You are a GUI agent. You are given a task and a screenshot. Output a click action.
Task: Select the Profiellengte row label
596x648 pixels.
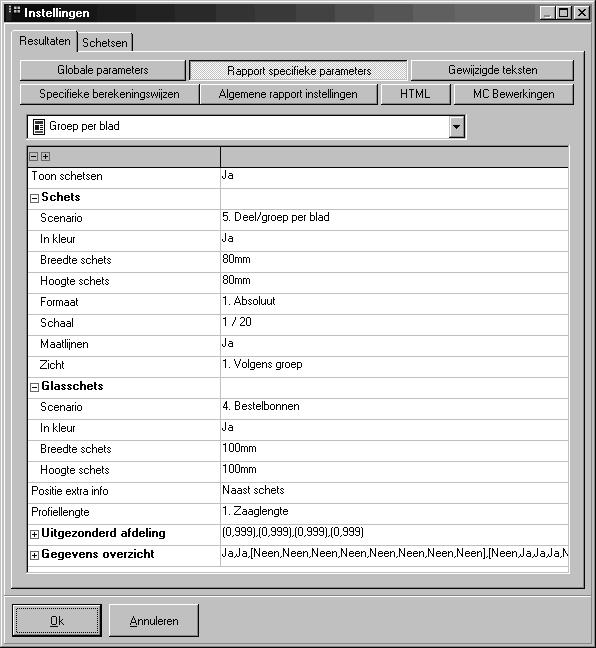click(x=60, y=512)
